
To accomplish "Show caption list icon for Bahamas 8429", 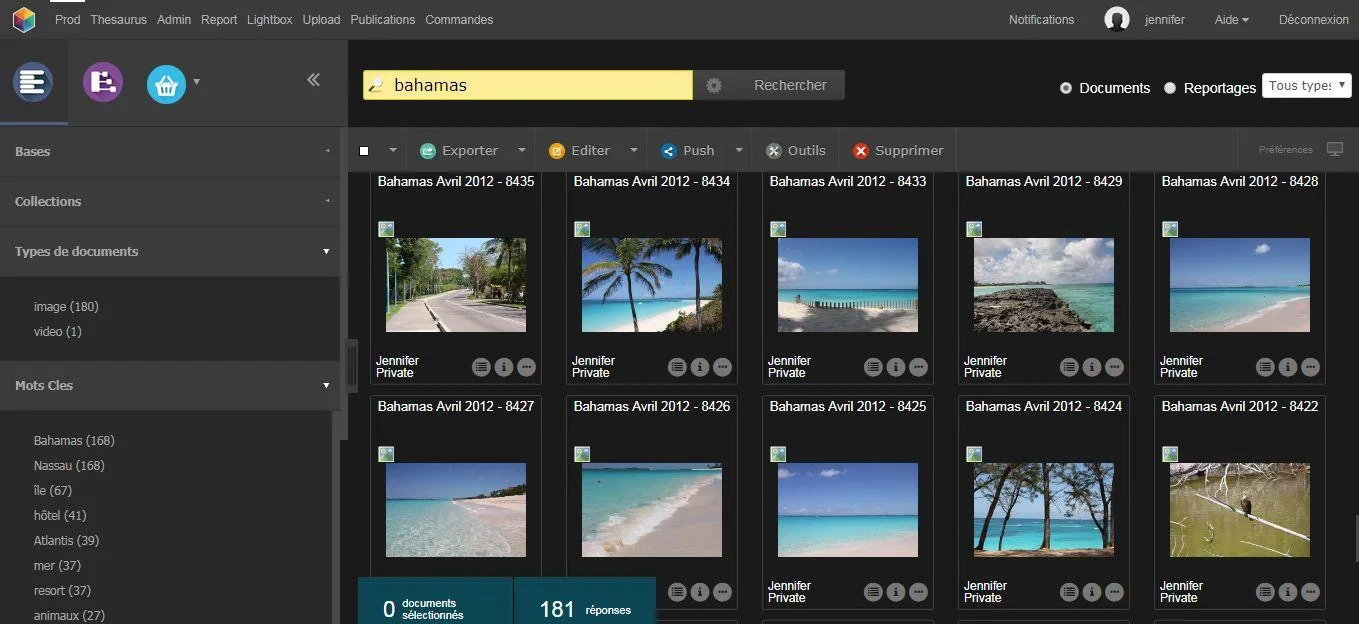I will pos(1070,367).
